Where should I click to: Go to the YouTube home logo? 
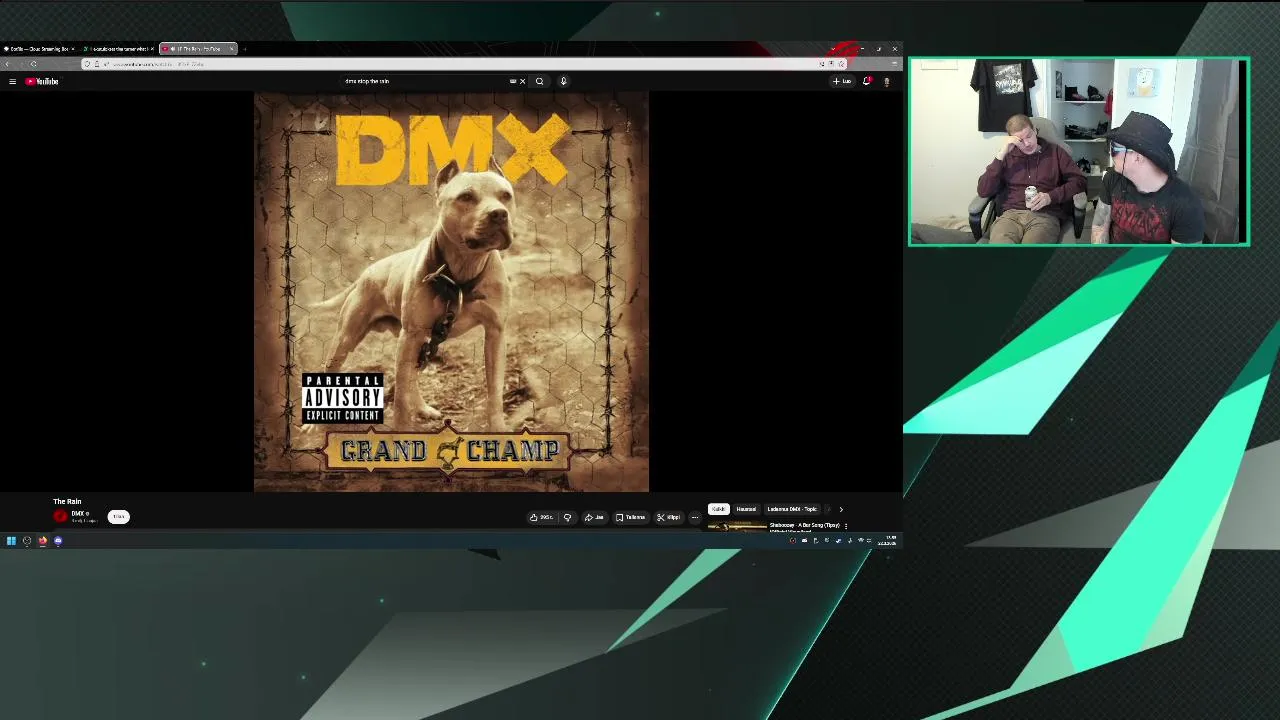click(42, 81)
